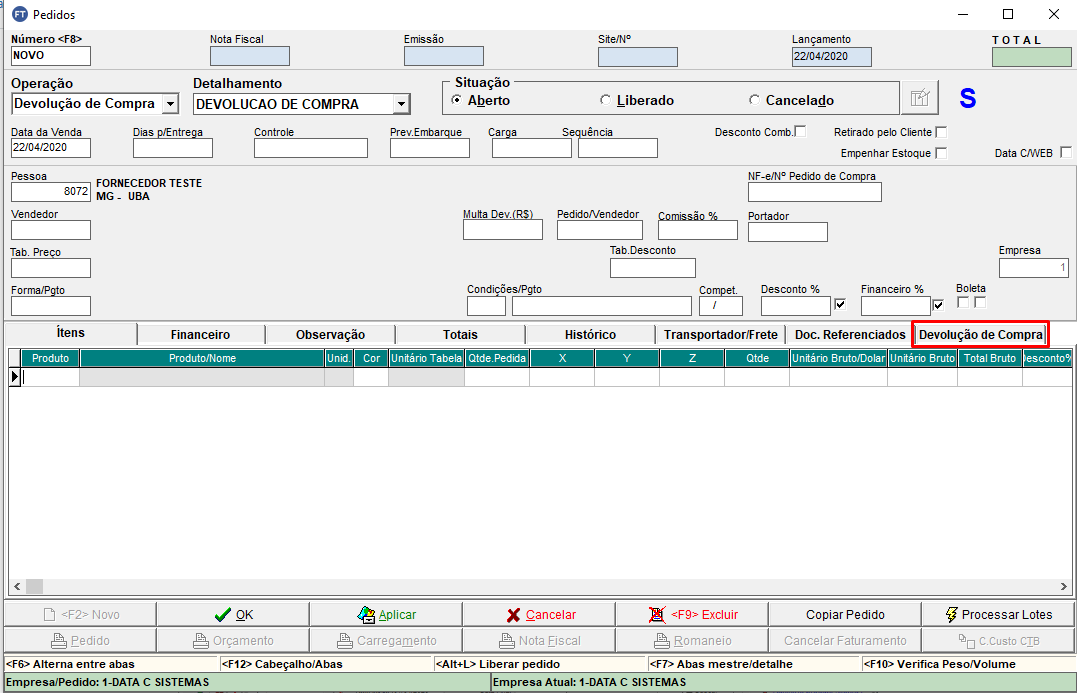Click the edit icon beside Situação
This screenshot has height=693, width=1077.
coord(920,98)
